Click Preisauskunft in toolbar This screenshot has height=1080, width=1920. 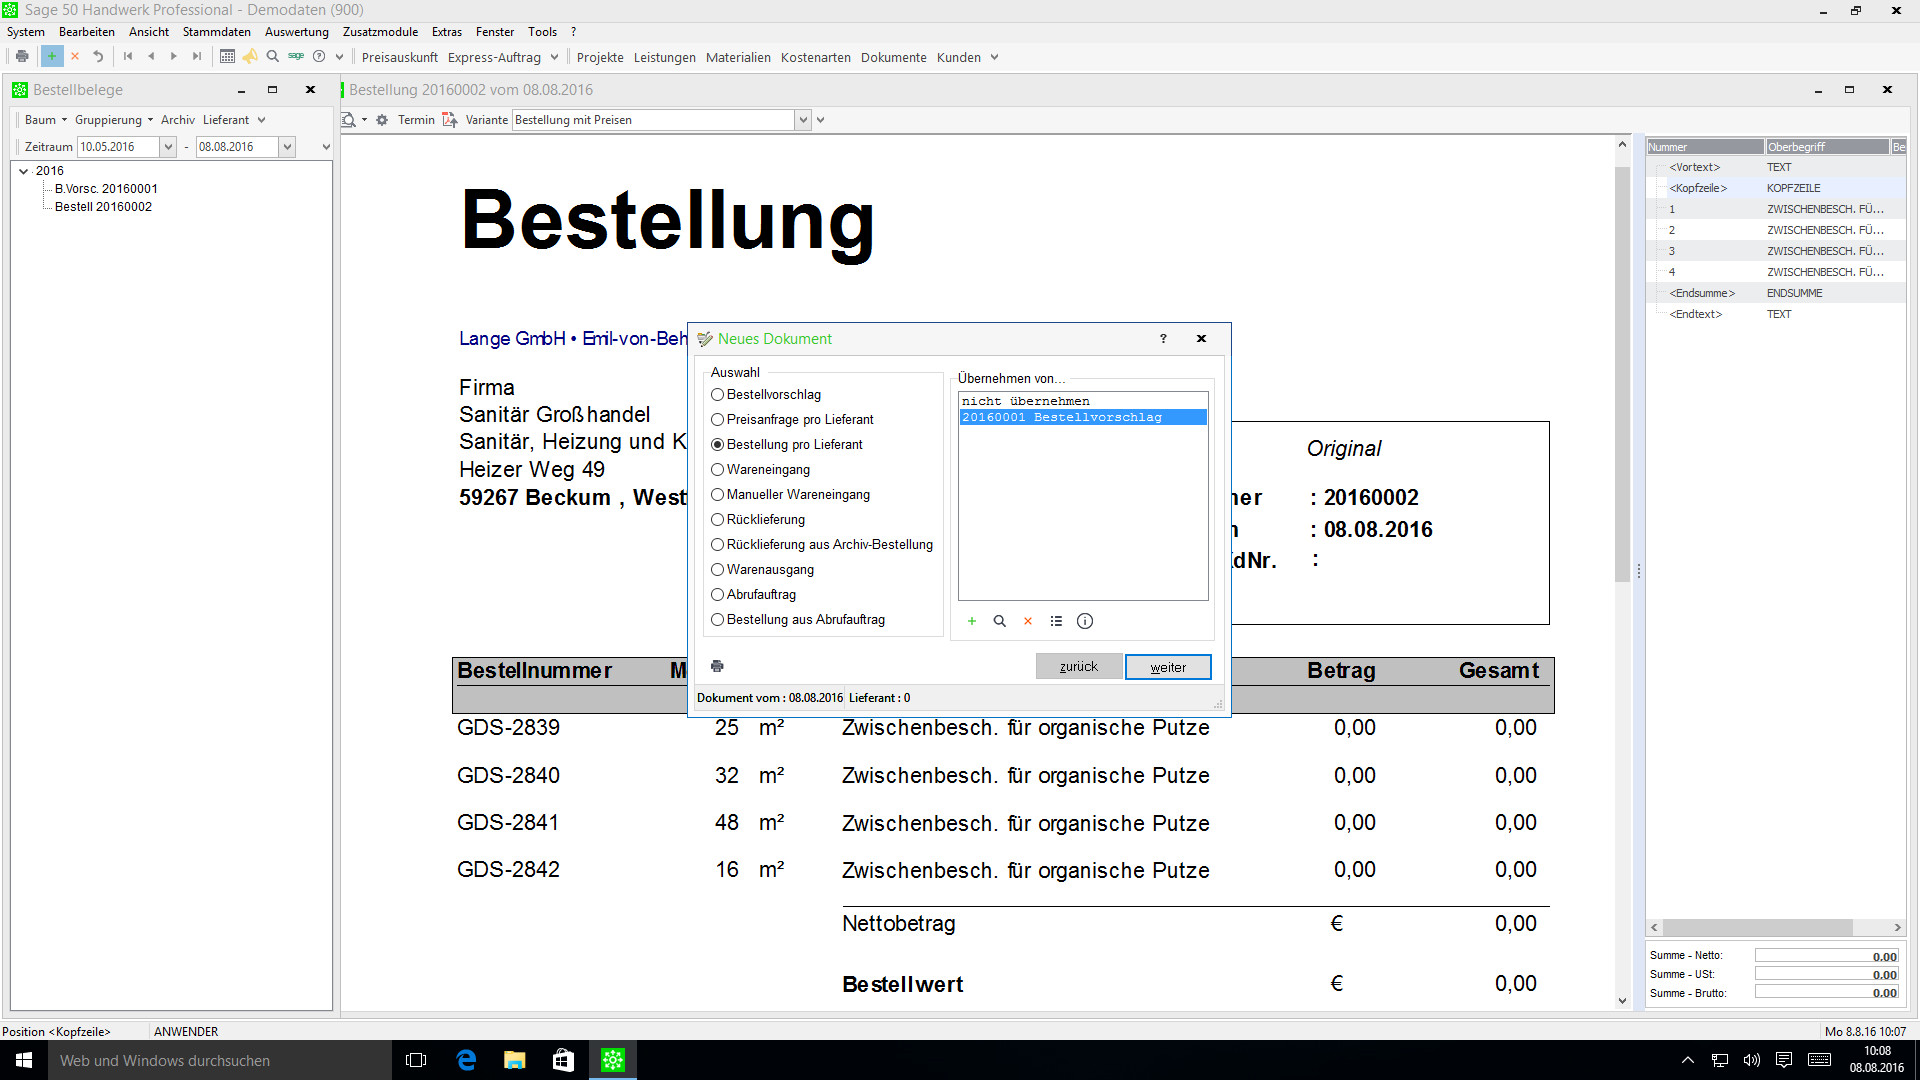[x=400, y=57]
